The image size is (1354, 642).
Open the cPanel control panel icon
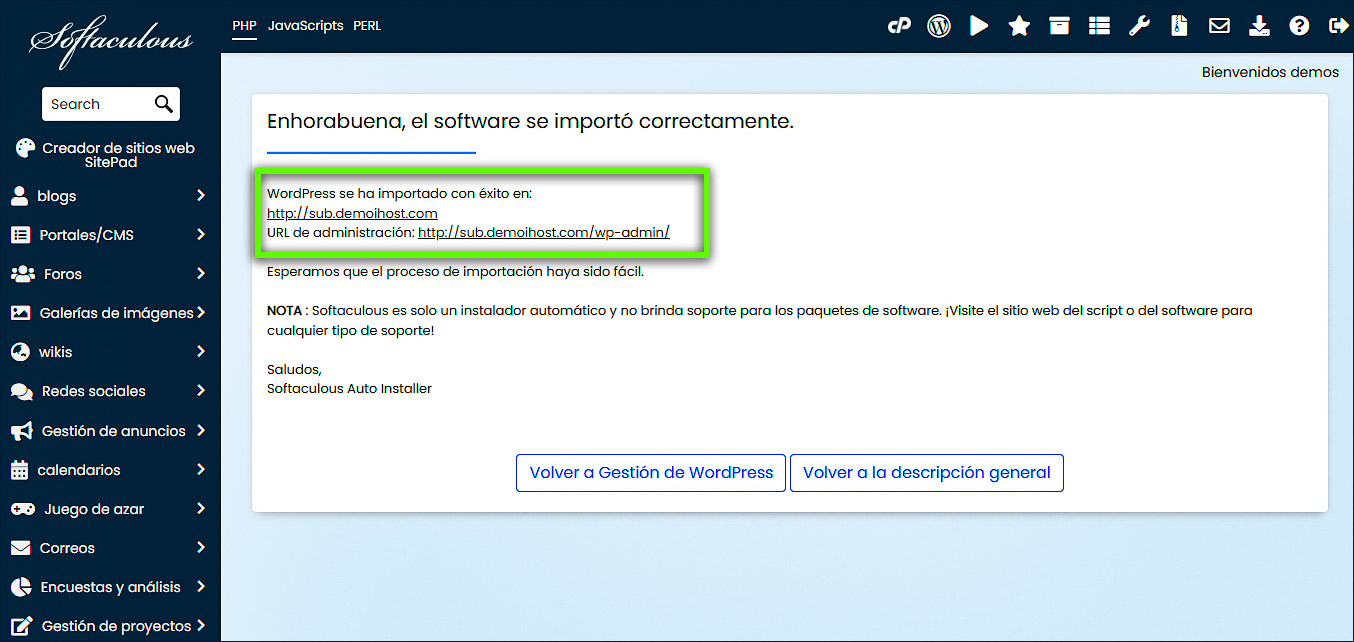click(899, 26)
